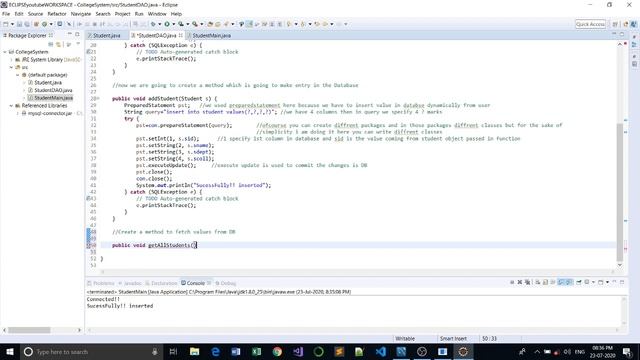The height and width of the screenshot is (360, 640).
Task: Open the Open Console dropdown arrow
Action: pyautogui.click(x=607, y=282)
